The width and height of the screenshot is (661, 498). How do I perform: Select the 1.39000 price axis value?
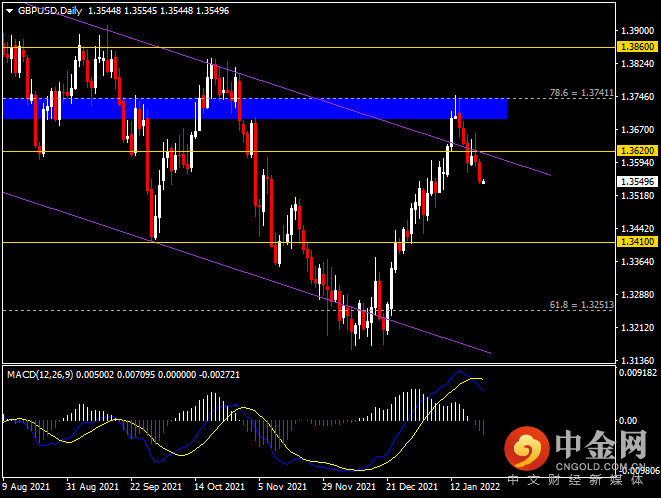point(638,31)
